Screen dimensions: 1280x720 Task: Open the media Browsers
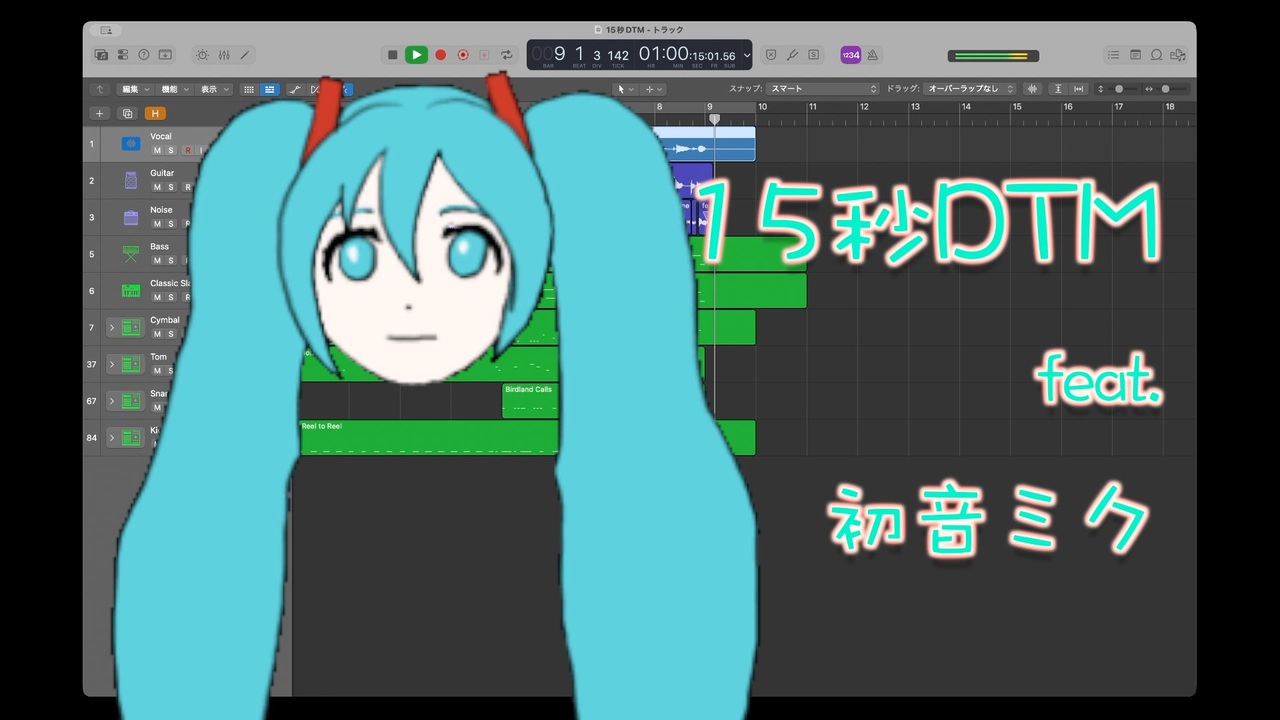tap(1179, 55)
